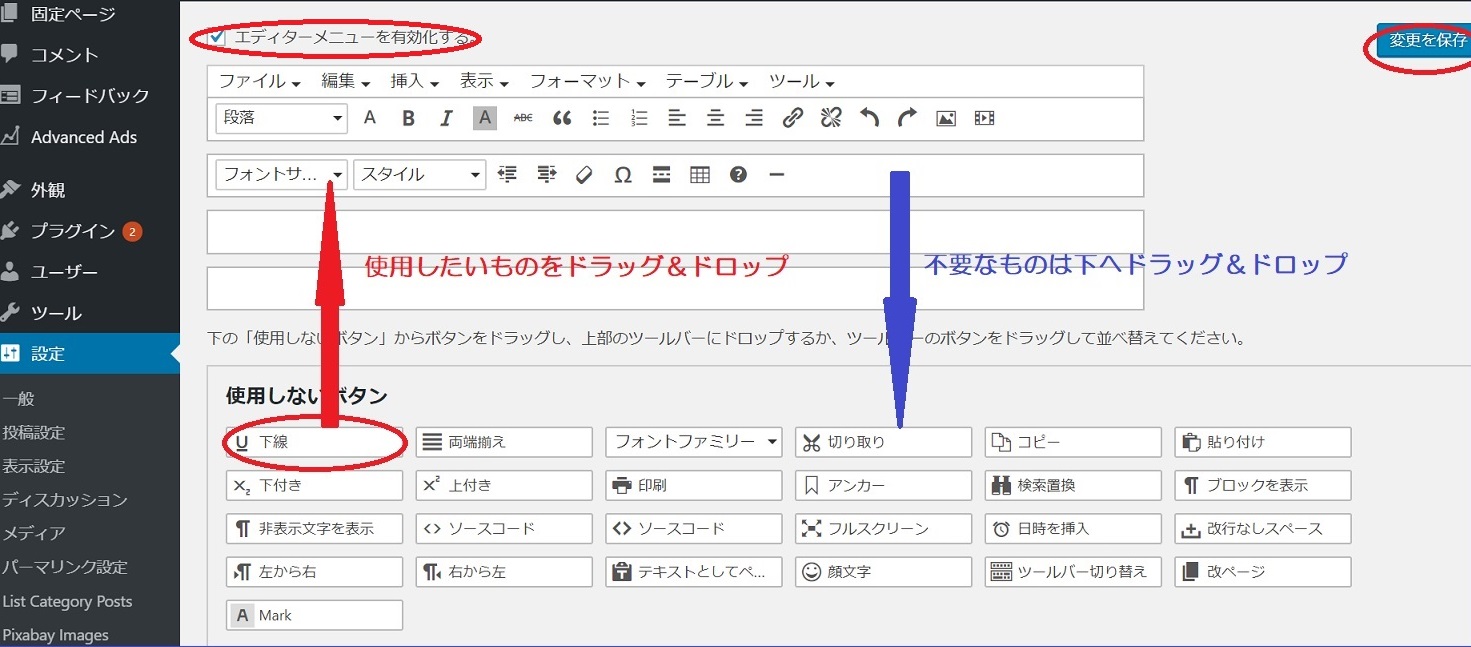This screenshot has width=1471, height=647.
Task: Open プラグイン in the sidebar
Action: (x=73, y=231)
